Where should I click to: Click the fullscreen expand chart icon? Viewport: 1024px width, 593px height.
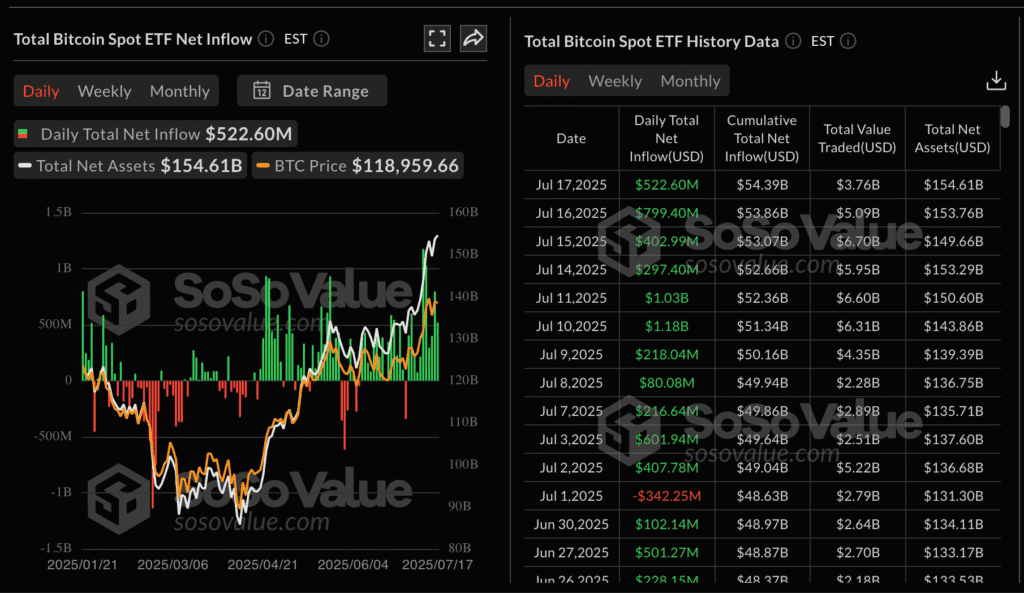pos(437,39)
